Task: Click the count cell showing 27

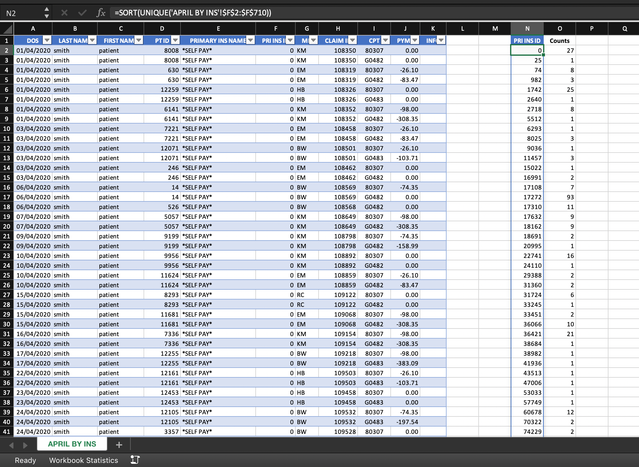Action: [560, 50]
